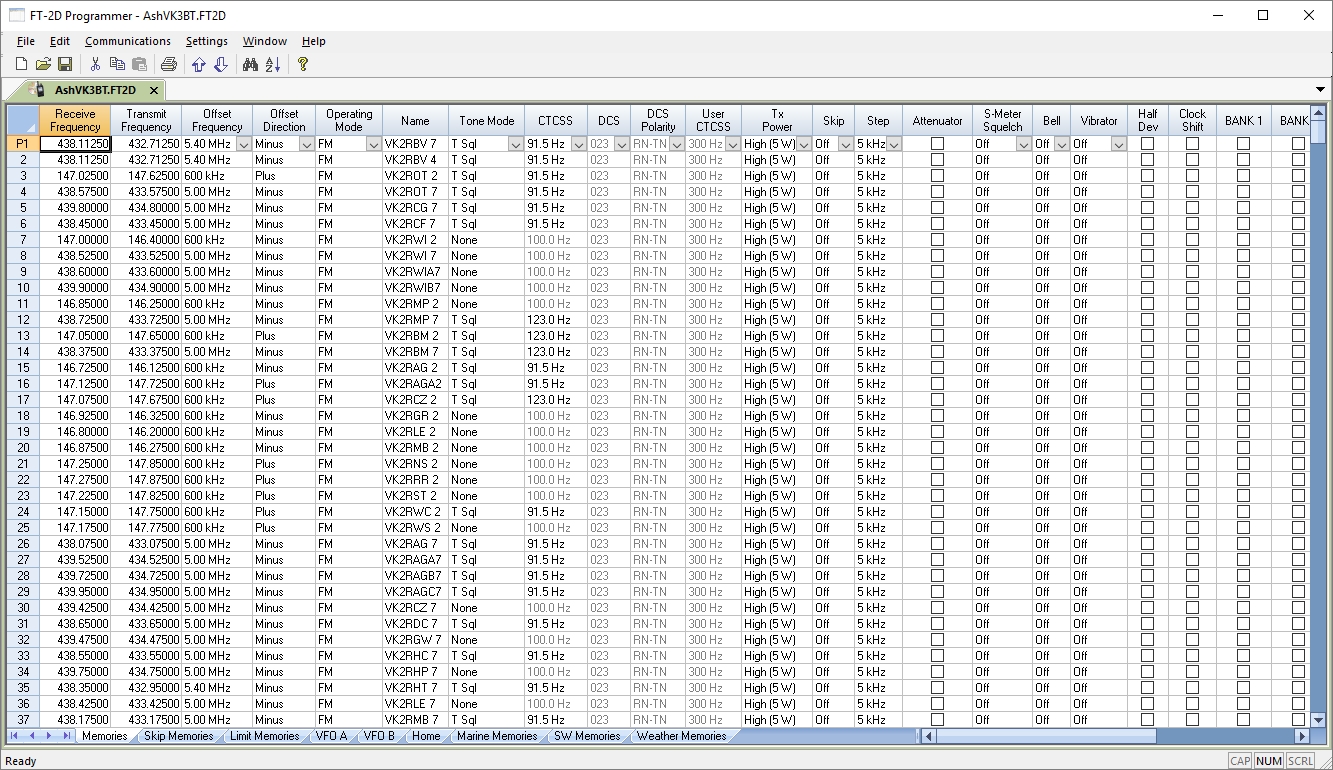Click the Tx Power column header
1333x770 pixels.
coord(777,120)
